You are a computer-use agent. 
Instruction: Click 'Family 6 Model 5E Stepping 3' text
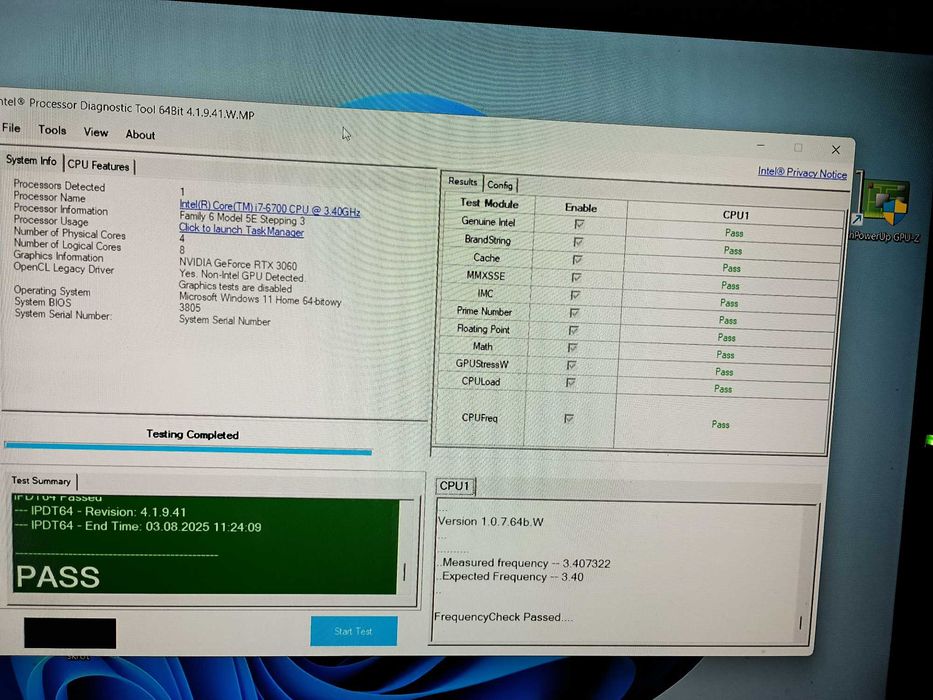(x=242, y=218)
